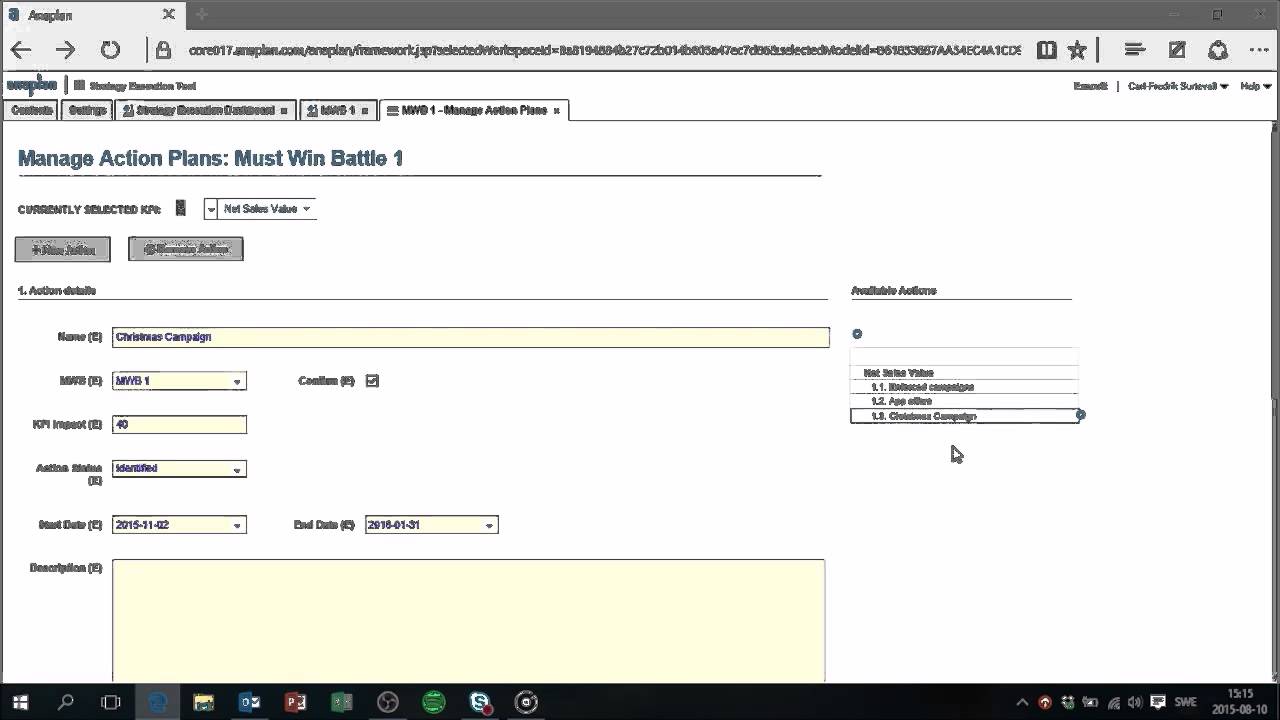Click the KPI Impact input field
Viewport: 1280px width, 720px height.
(x=179, y=425)
